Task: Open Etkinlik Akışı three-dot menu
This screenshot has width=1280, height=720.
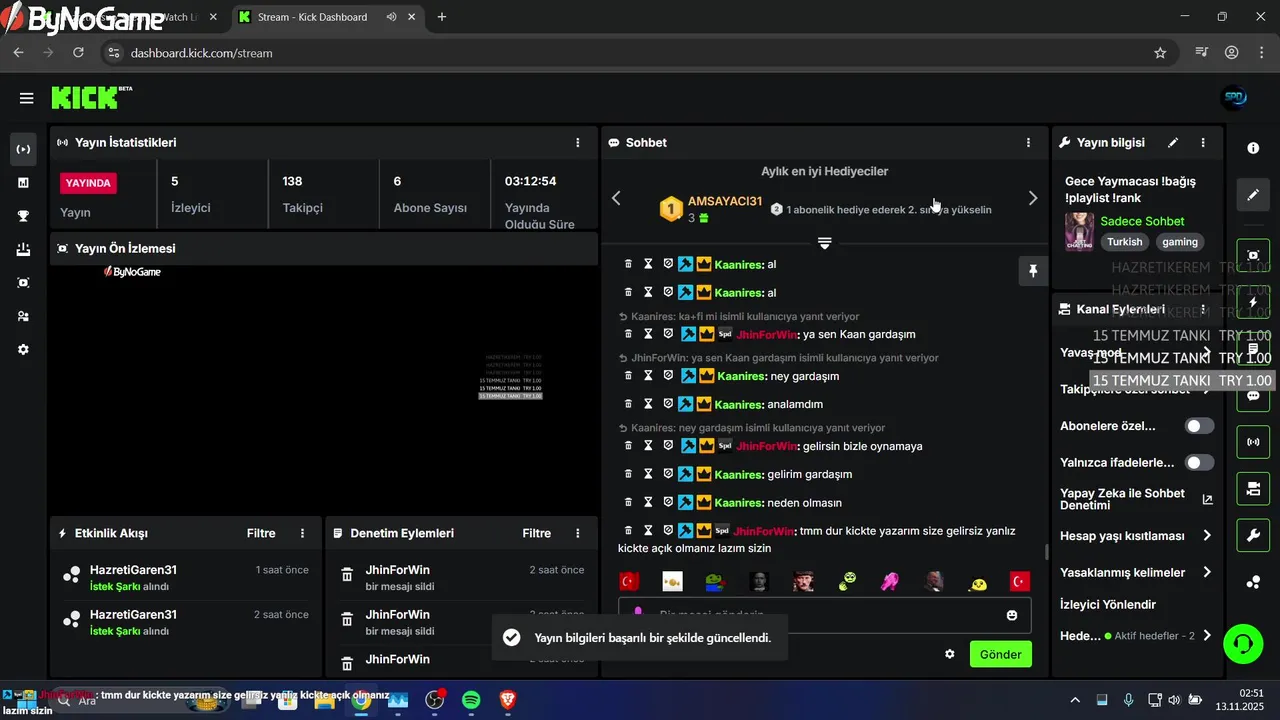Action: (x=302, y=534)
